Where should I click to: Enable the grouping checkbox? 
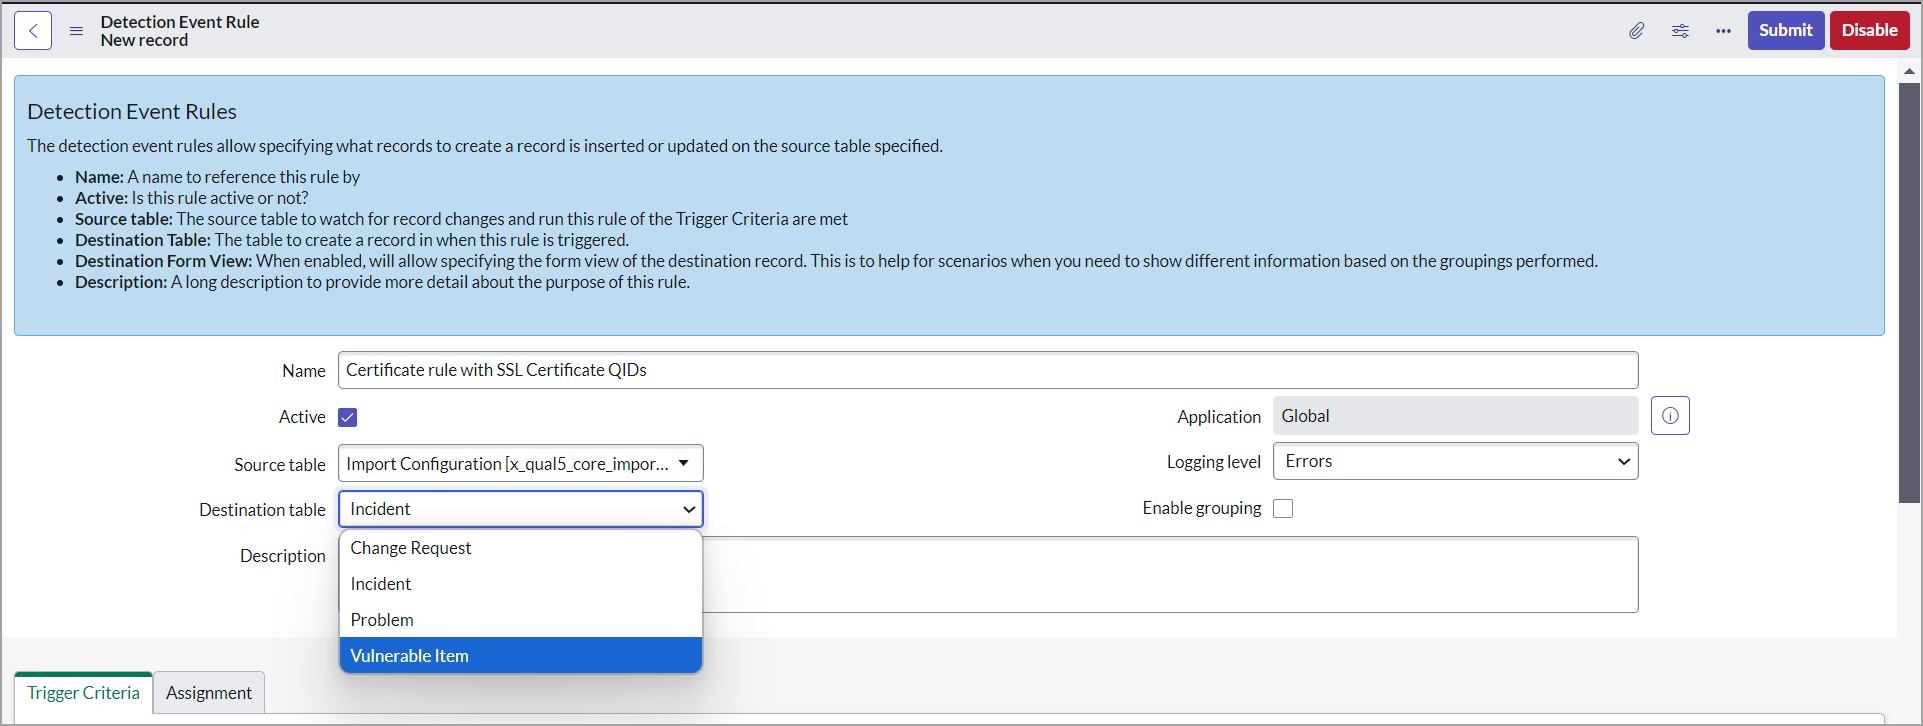coord(1283,509)
